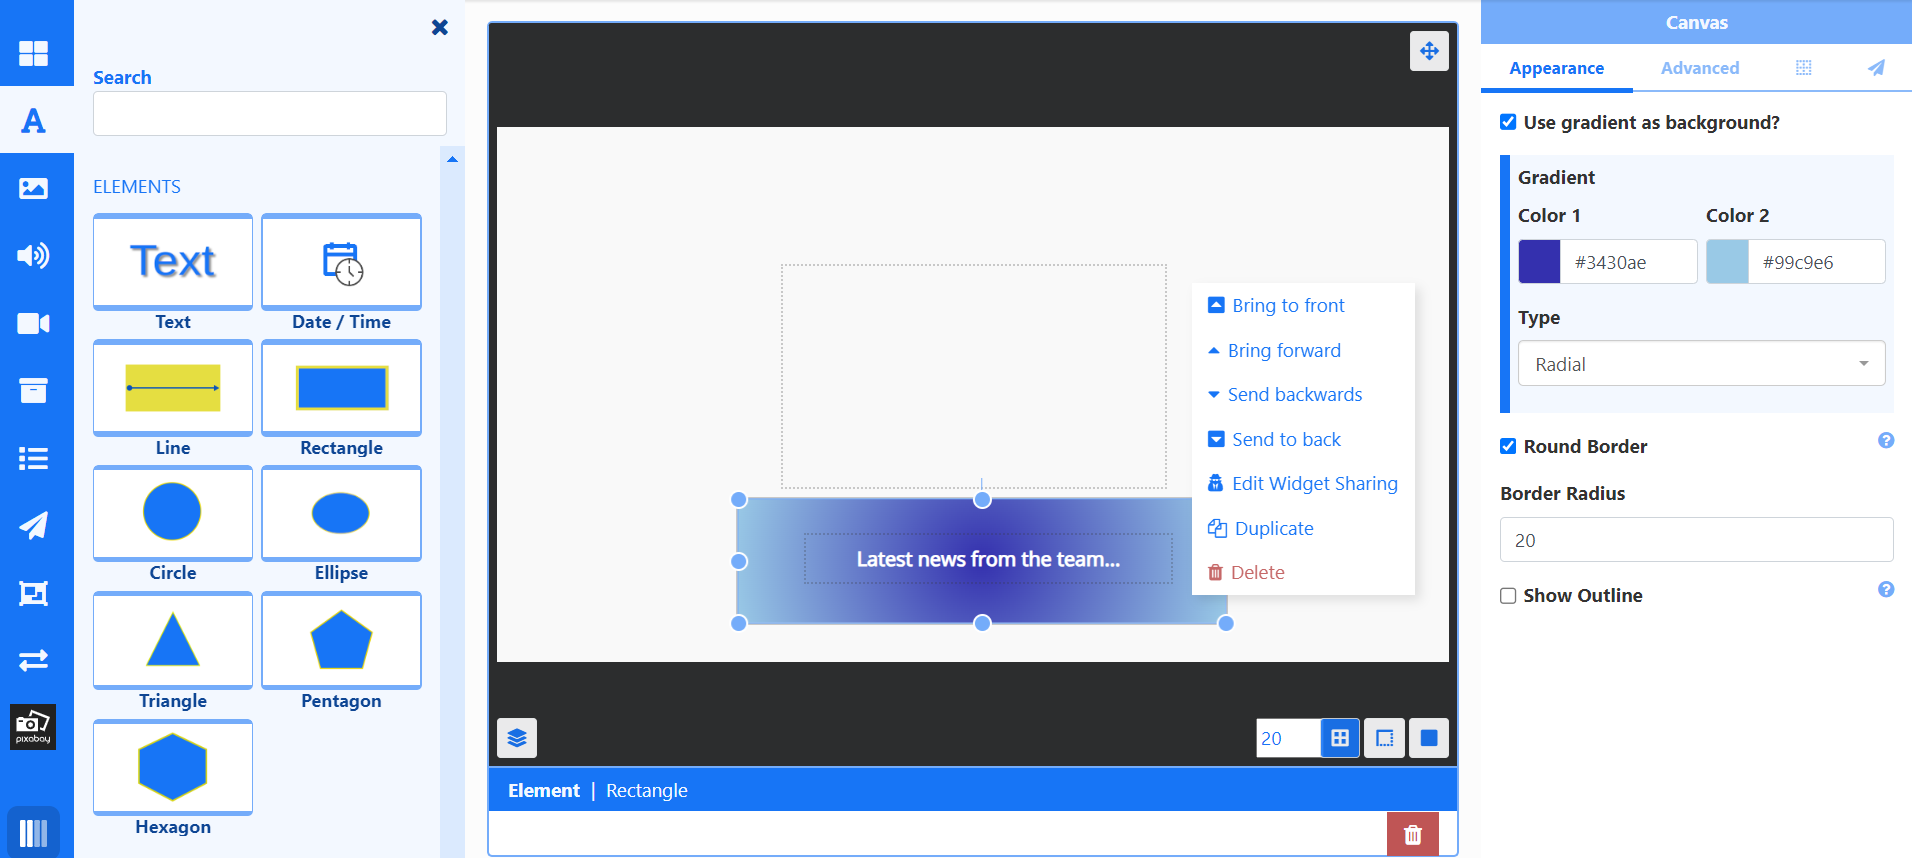Uncheck Use gradient as background
The height and width of the screenshot is (858, 1912).
click(1508, 122)
